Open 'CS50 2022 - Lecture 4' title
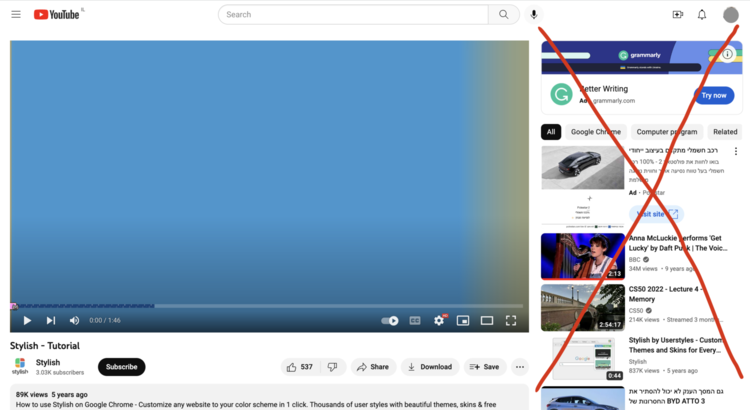The image size is (750, 410). click(x=664, y=294)
